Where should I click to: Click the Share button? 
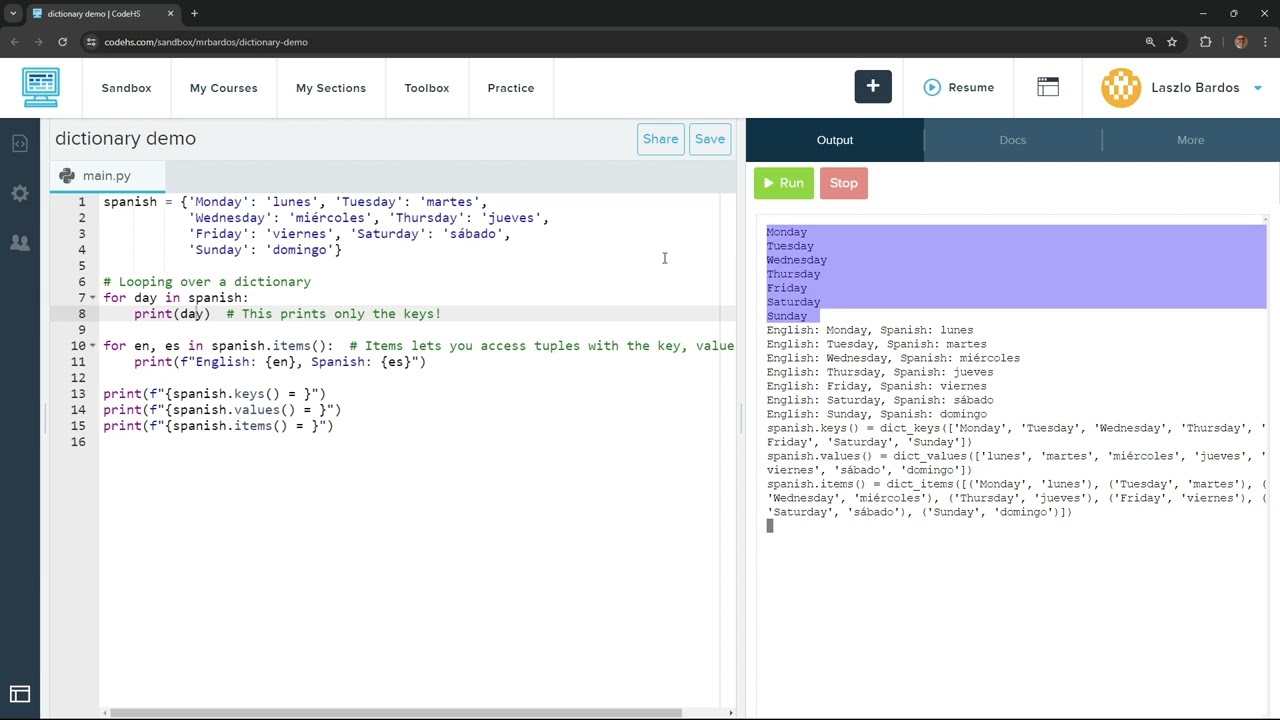(x=660, y=139)
